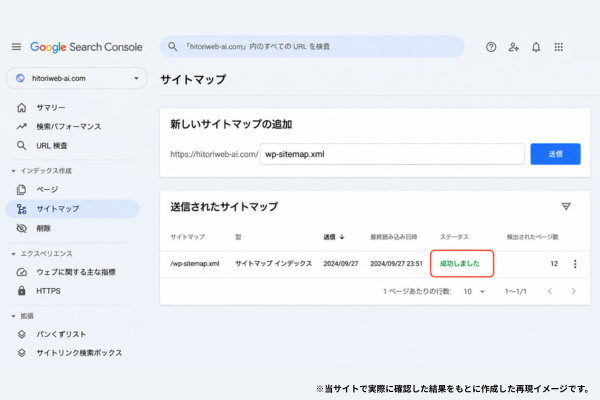Screen dimensions: 600x400
Task: Click the 2024/09/27 23:51 last read cell
Action: [396, 263]
